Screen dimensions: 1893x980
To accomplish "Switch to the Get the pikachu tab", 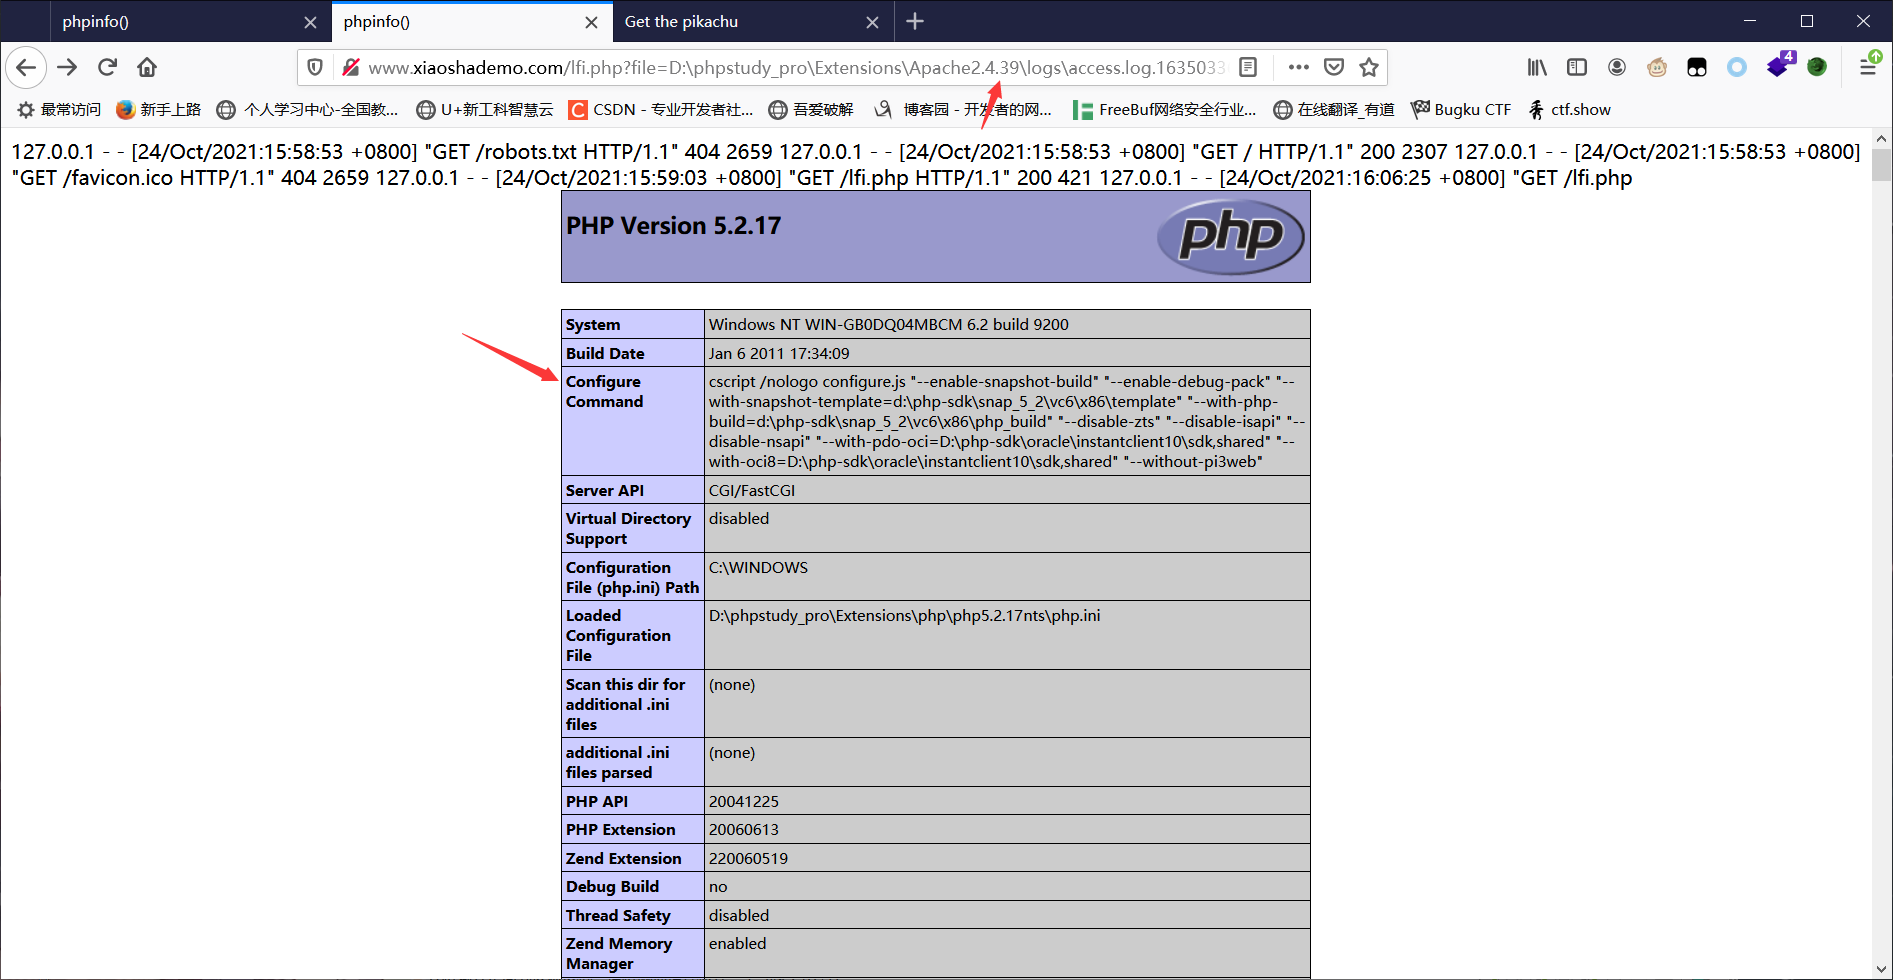I will point(753,21).
